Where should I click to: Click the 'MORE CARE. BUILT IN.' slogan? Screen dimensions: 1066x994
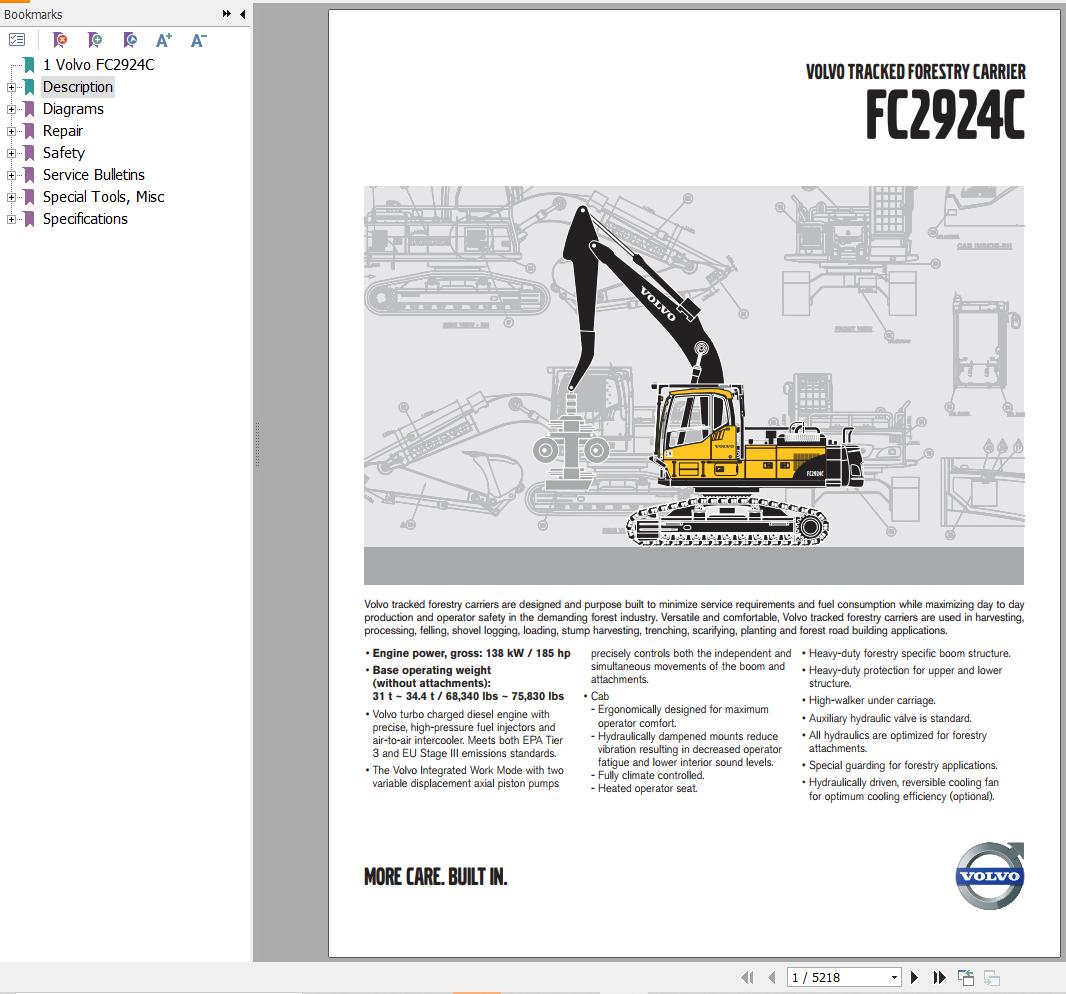(436, 876)
